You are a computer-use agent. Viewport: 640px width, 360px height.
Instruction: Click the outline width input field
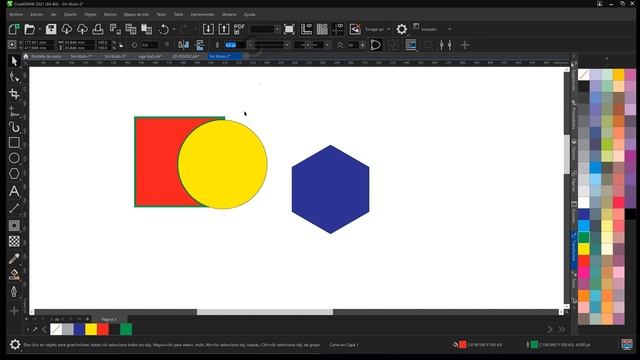235,45
